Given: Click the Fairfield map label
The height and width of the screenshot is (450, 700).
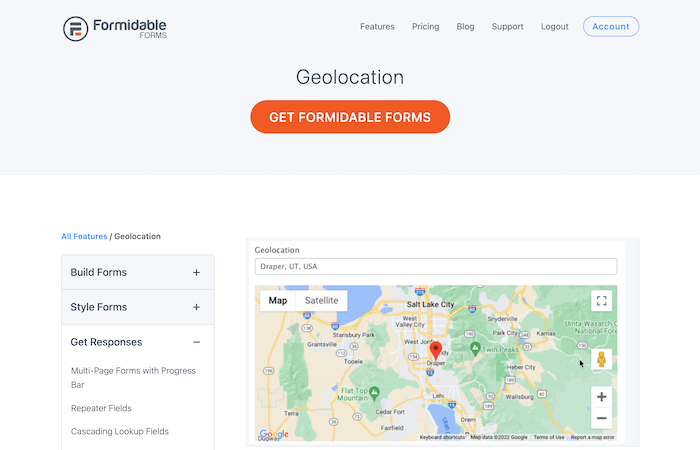Looking at the screenshot, I should tap(392, 428).
